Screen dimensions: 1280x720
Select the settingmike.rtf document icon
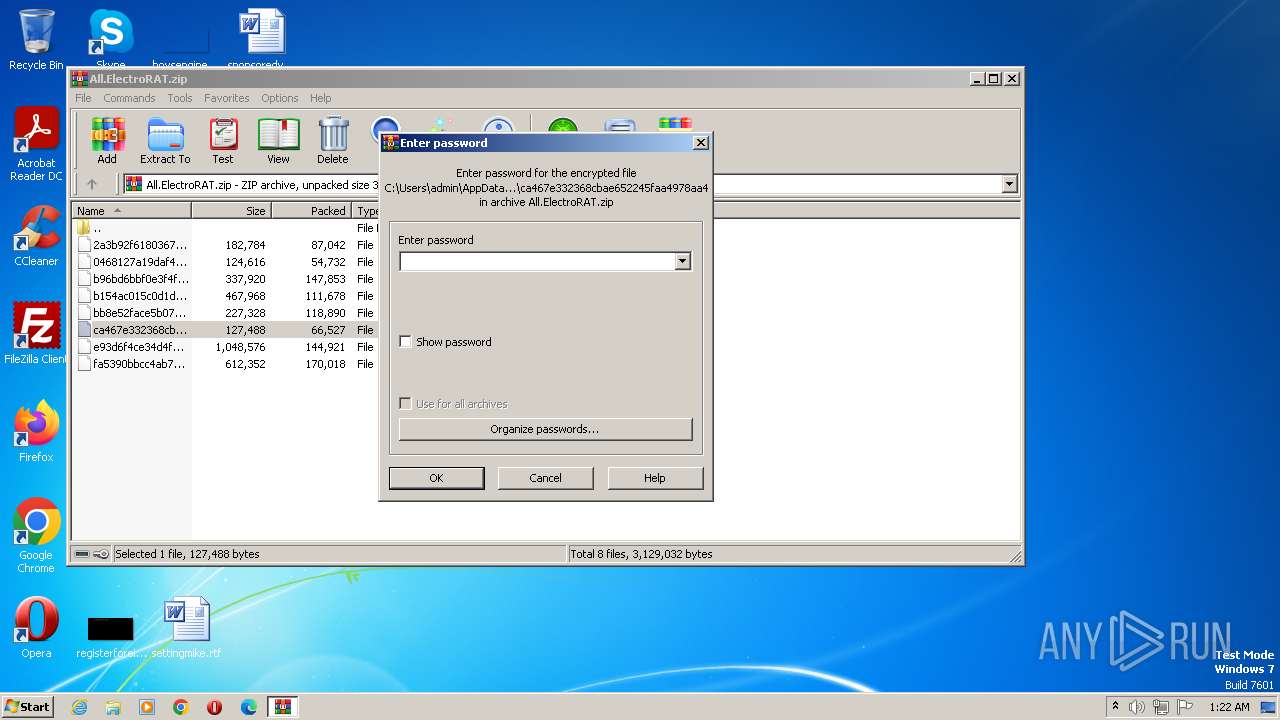[x=186, y=628]
